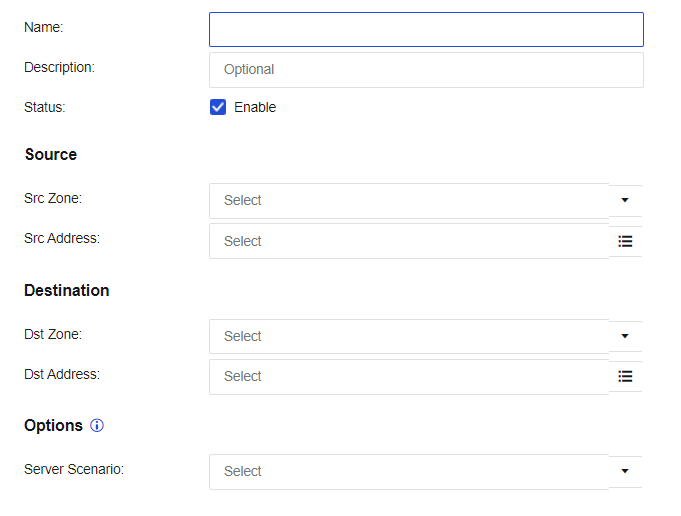Click the Server Scenario select field

(x=408, y=471)
